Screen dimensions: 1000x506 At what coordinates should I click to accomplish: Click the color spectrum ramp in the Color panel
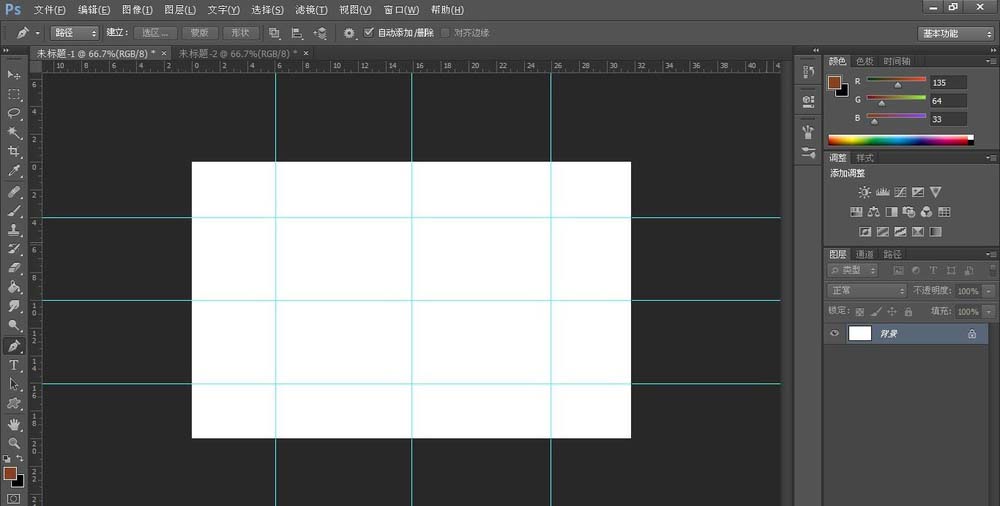(899, 139)
